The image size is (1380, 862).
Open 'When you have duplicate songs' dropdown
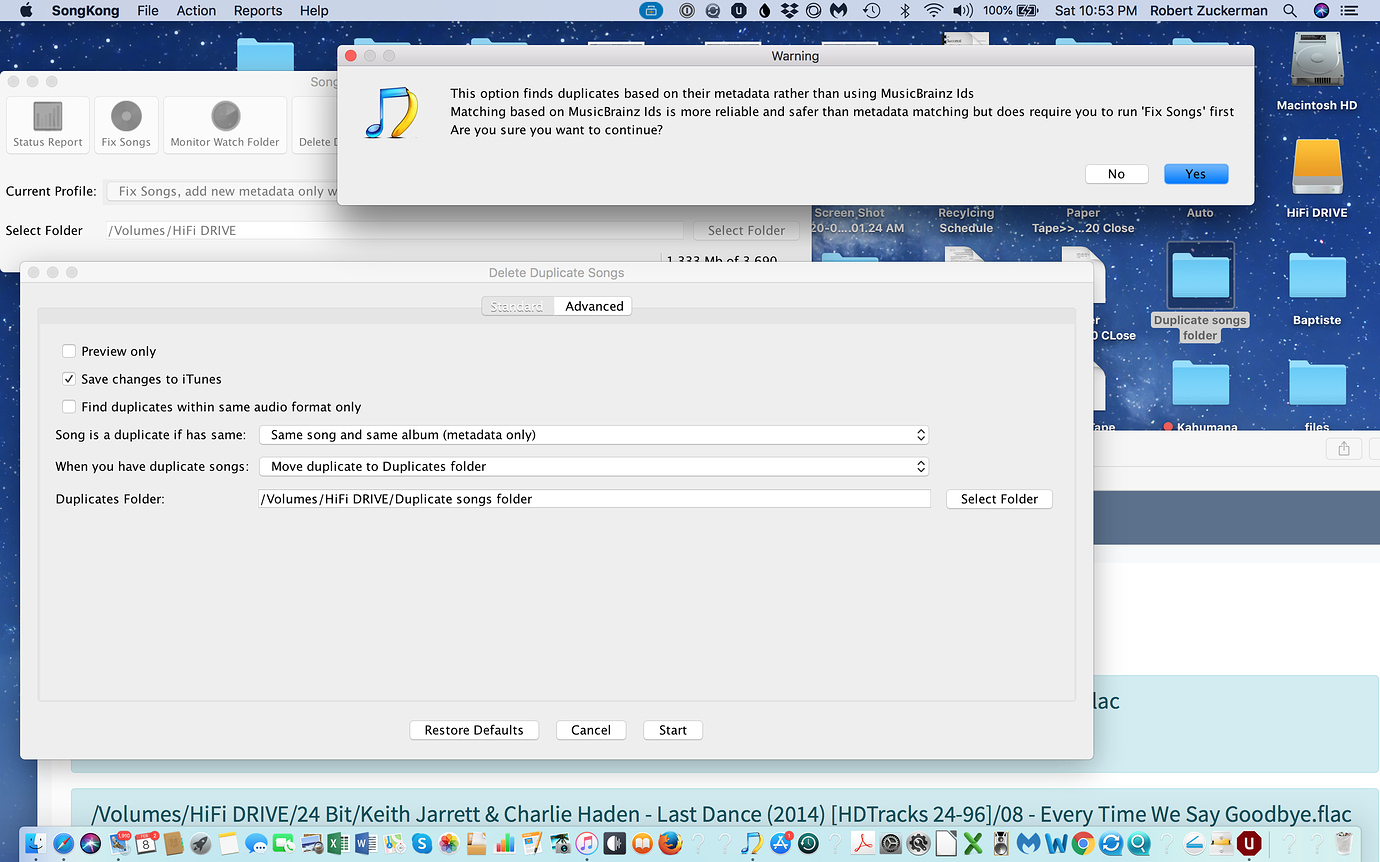594,466
